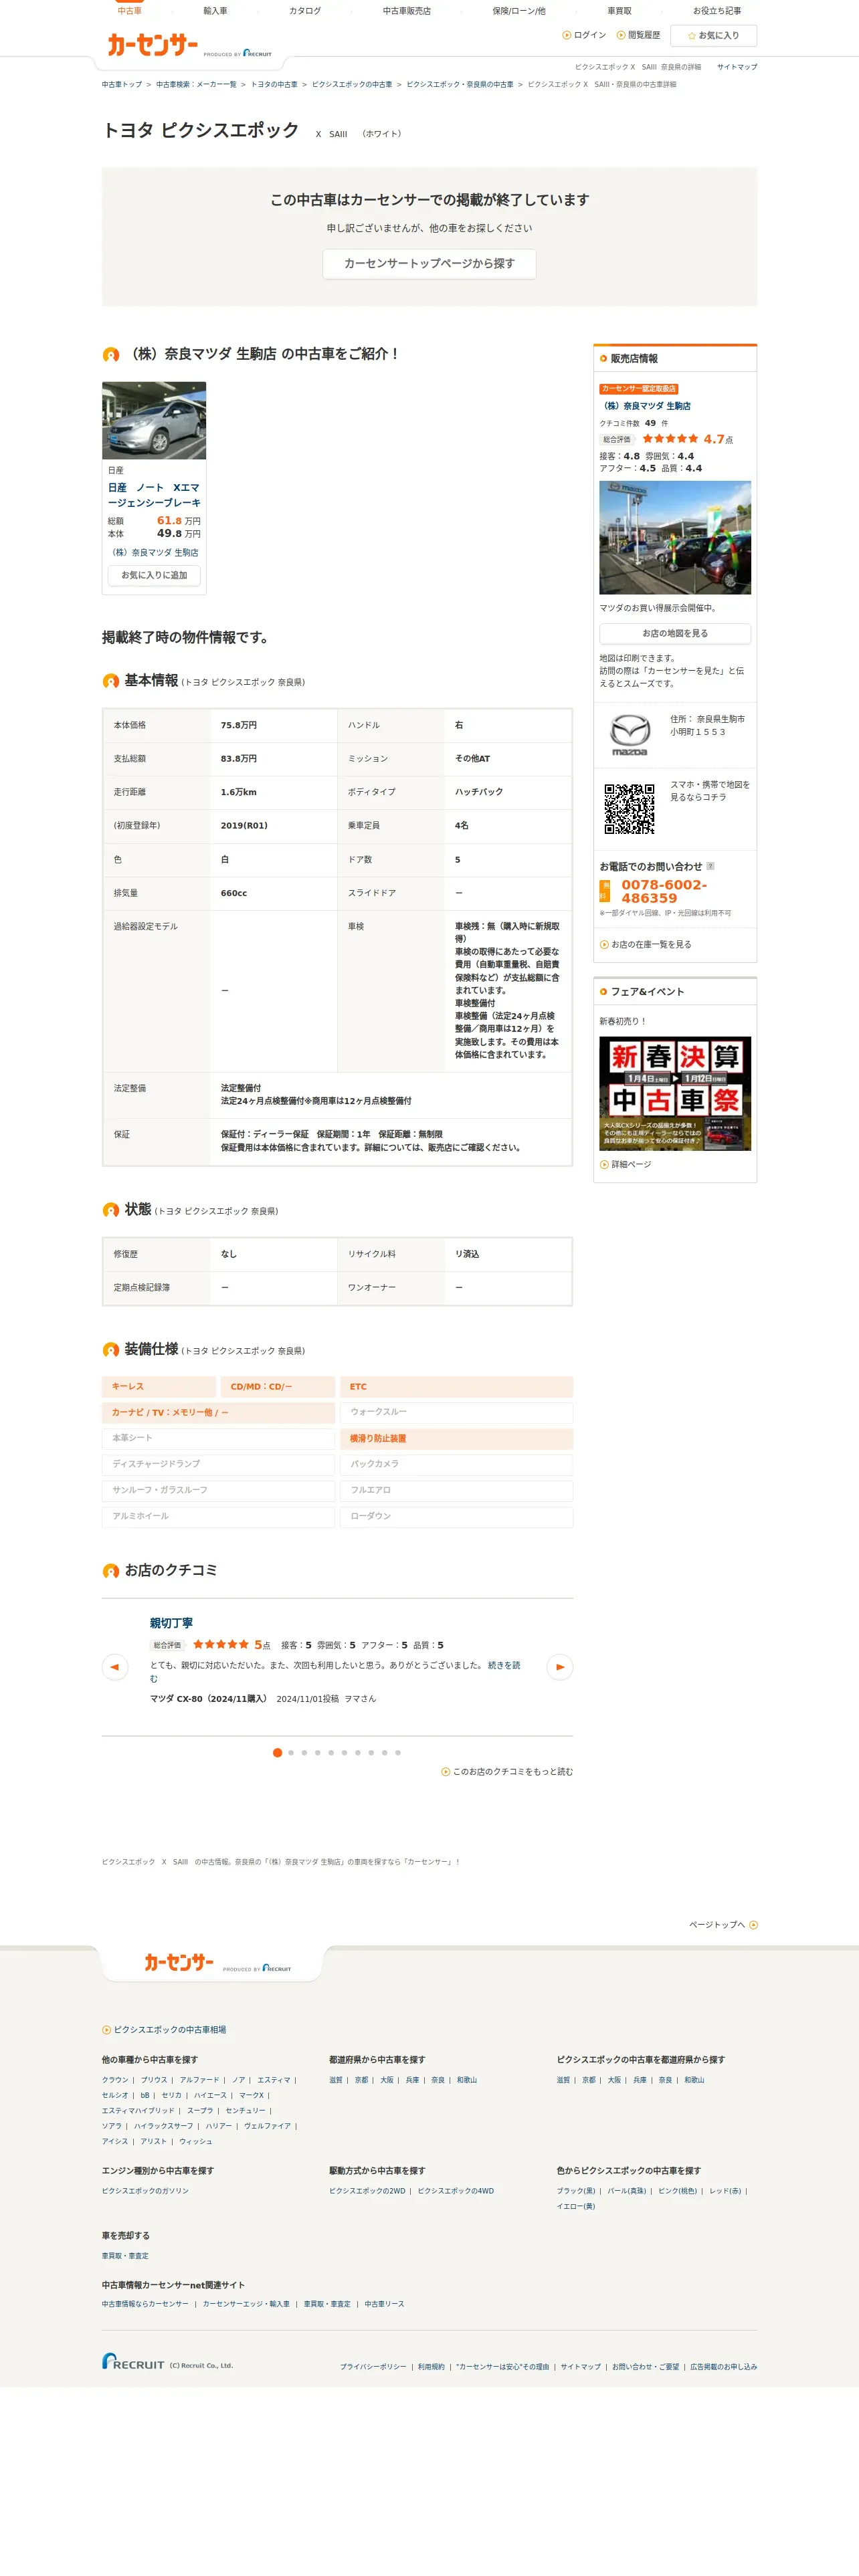Open トヨタの中古車 breadcrumb link

[x=274, y=84]
